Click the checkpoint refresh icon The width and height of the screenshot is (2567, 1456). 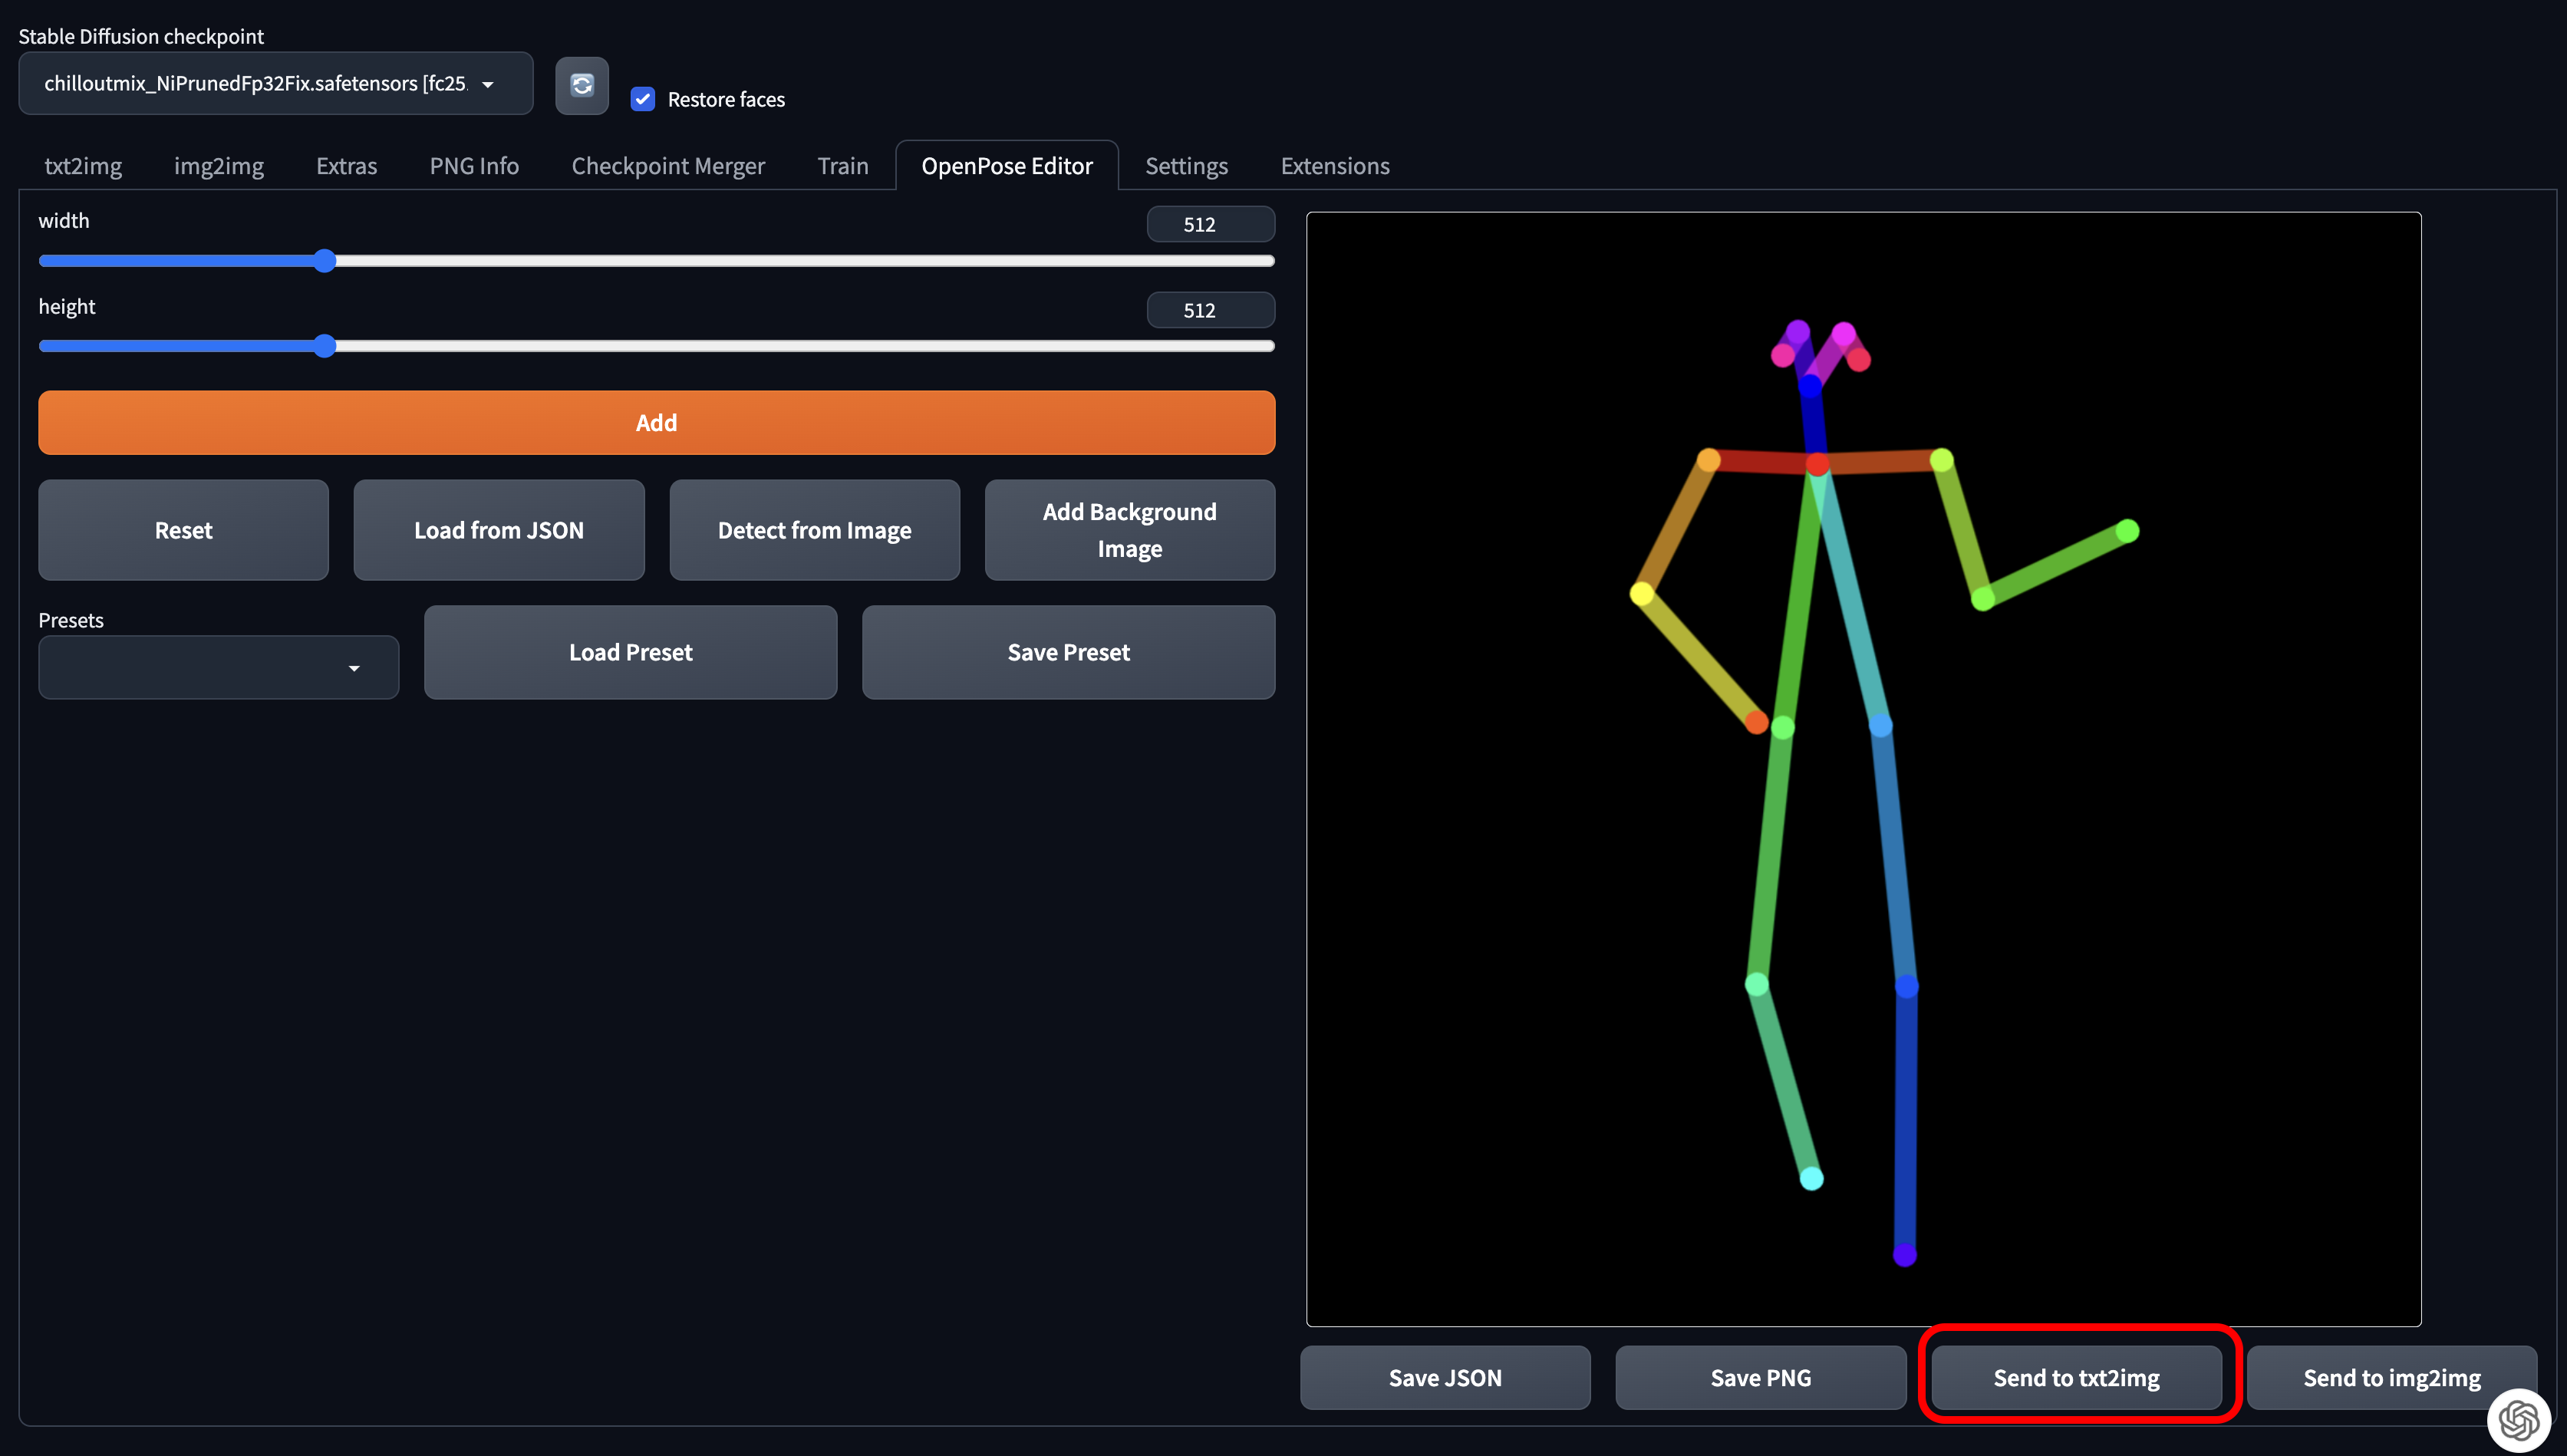pyautogui.click(x=581, y=85)
